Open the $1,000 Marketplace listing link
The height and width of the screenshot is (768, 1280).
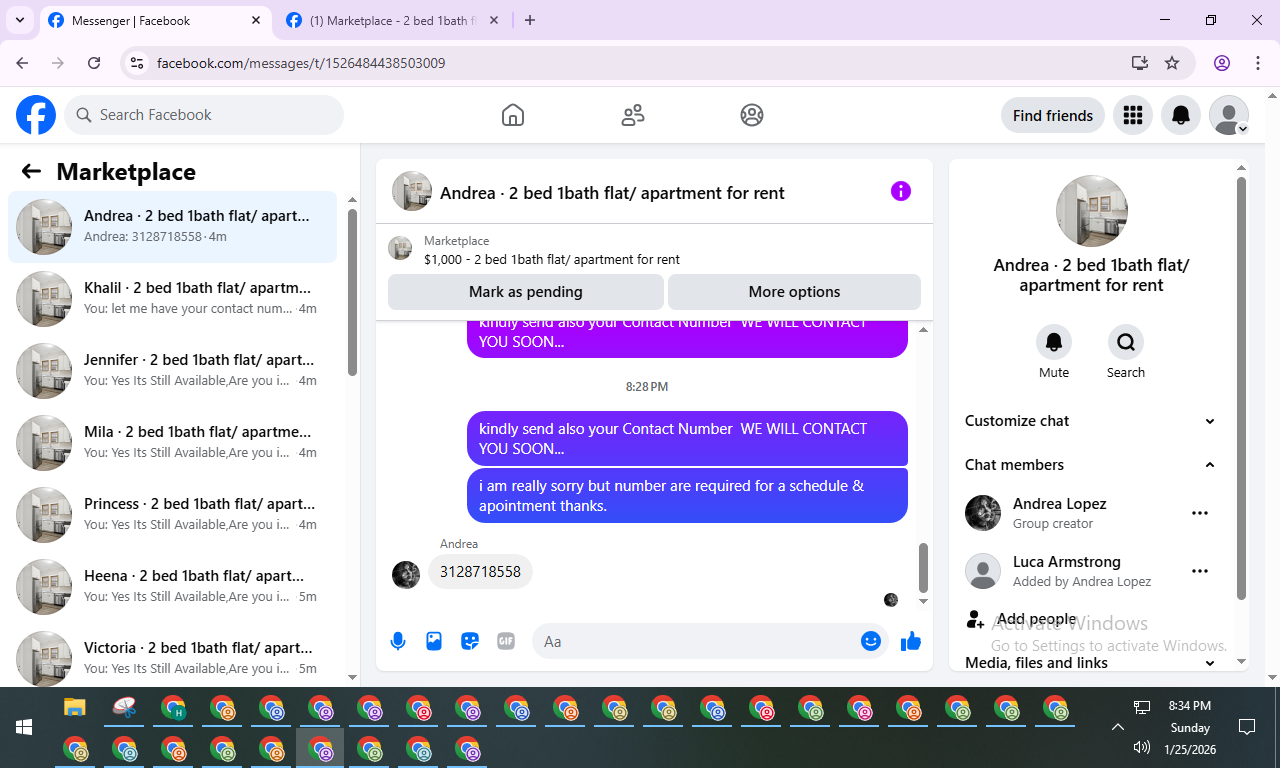click(x=552, y=259)
